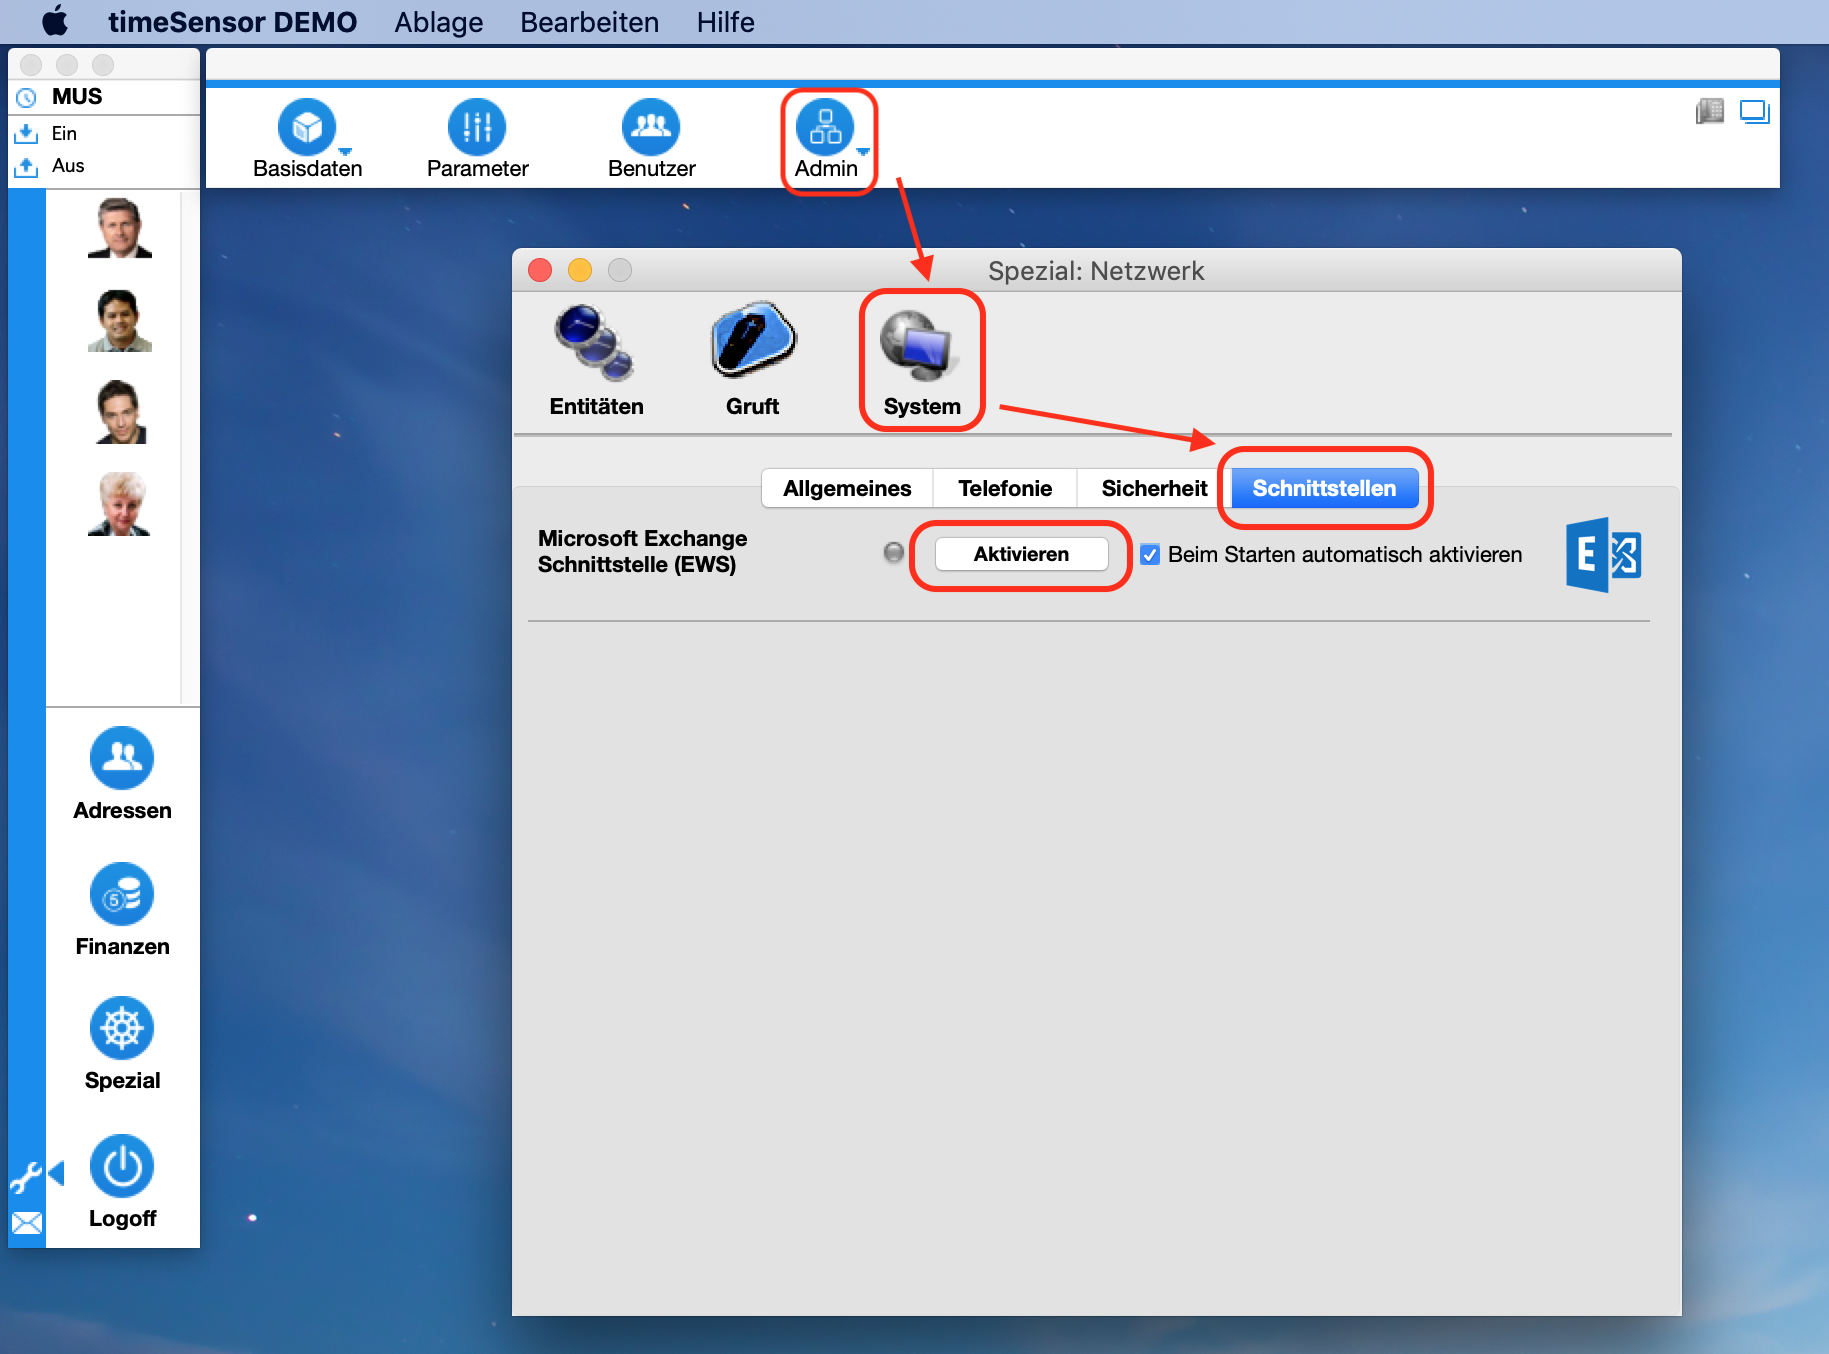Select the System icon
Screen dimensions: 1829x1354
pos(919,345)
